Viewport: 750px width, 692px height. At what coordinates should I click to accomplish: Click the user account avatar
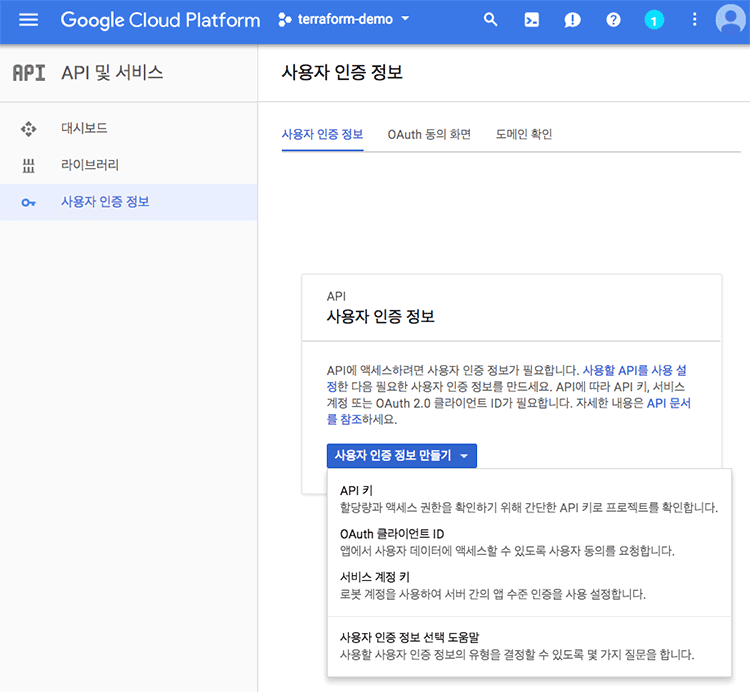point(730,20)
